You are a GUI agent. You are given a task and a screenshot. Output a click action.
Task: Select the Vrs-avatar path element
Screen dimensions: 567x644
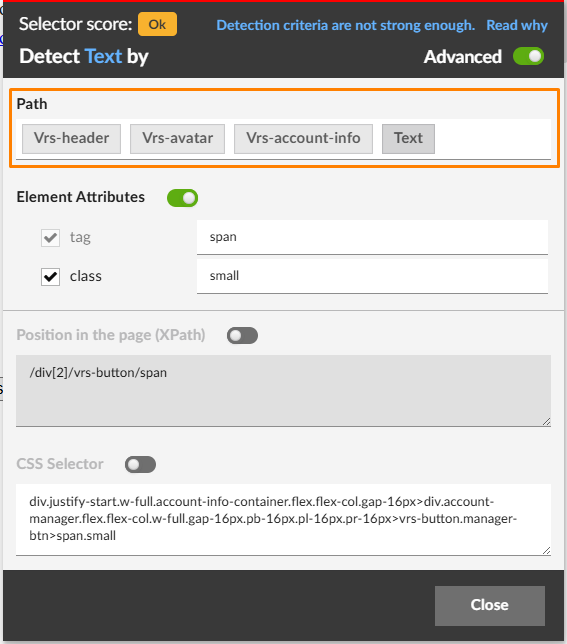pyautogui.click(x=177, y=139)
